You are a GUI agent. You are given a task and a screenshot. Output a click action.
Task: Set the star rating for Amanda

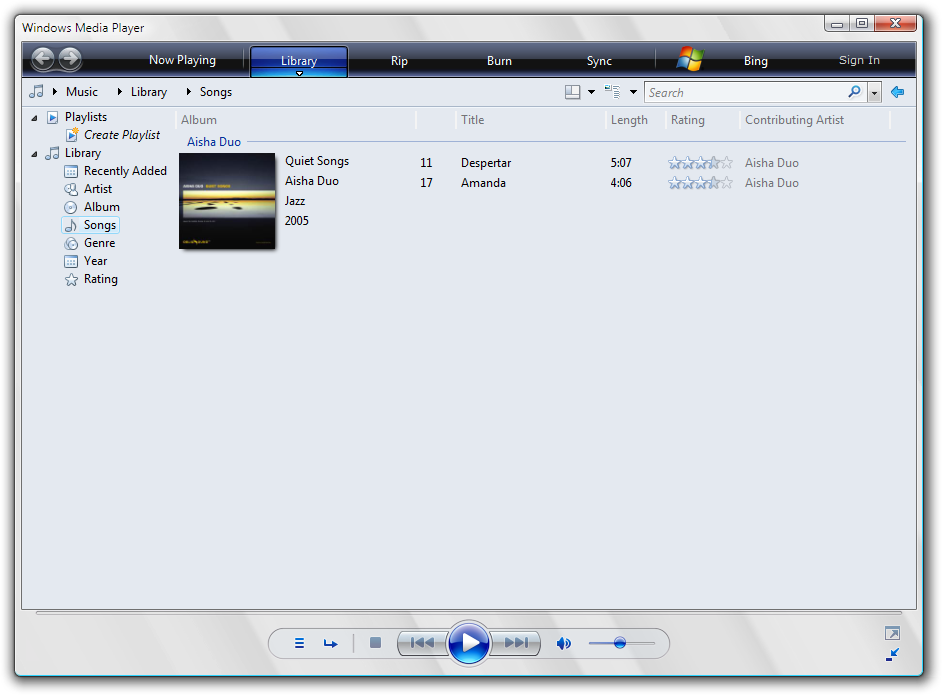700,183
